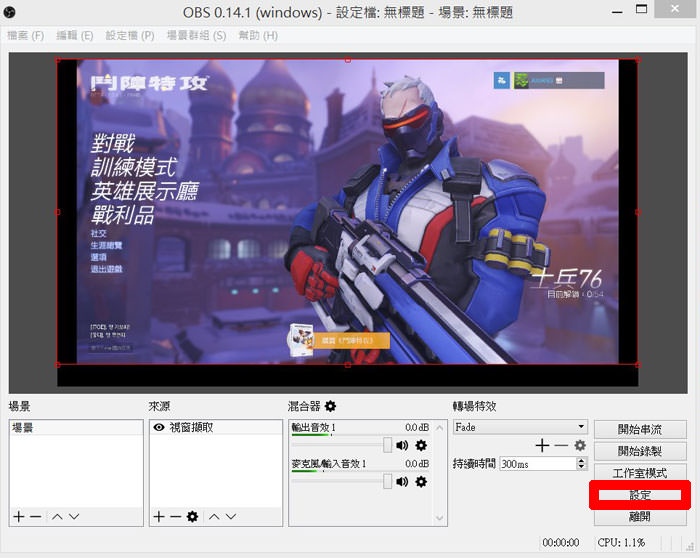Move source up with arrow
700x558 pixels.
pos(214,516)
